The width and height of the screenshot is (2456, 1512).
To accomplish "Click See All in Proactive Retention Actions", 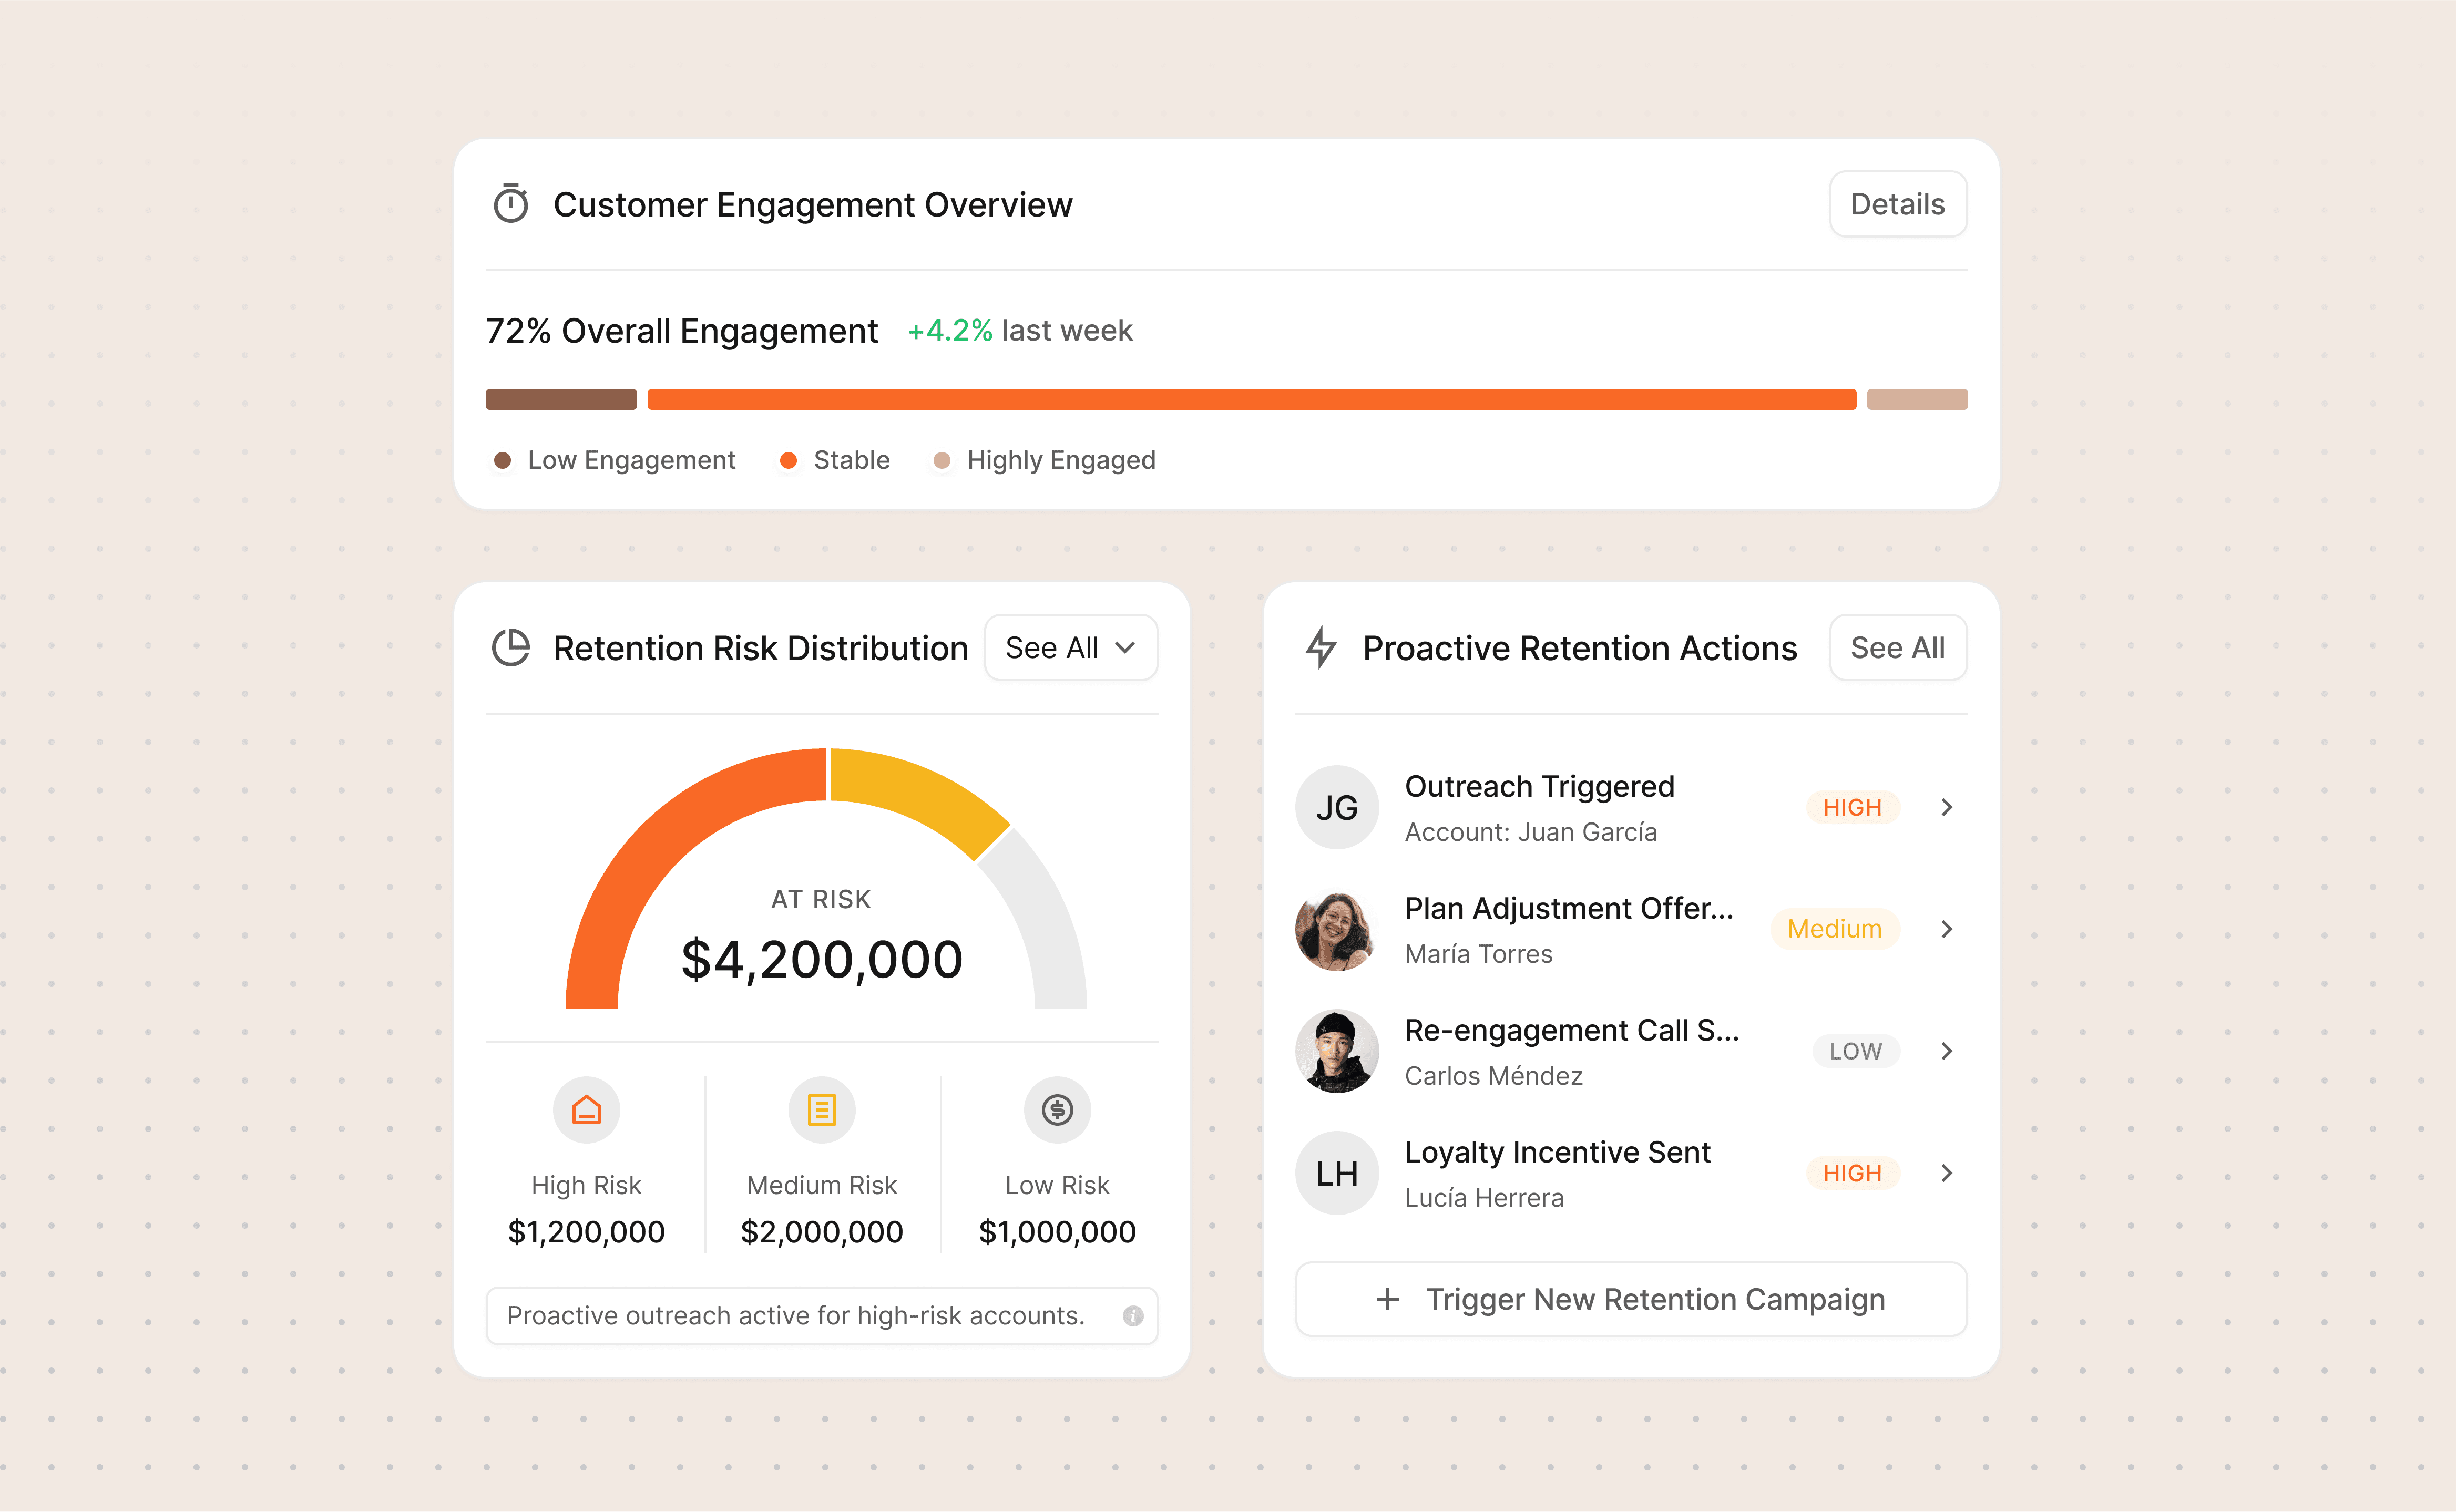I will (1897, 648).
